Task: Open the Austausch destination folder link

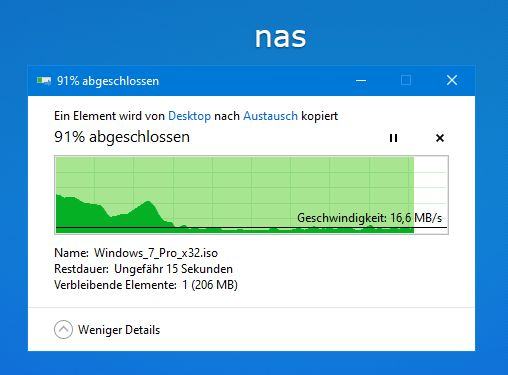Action: [x=270, y=116]
